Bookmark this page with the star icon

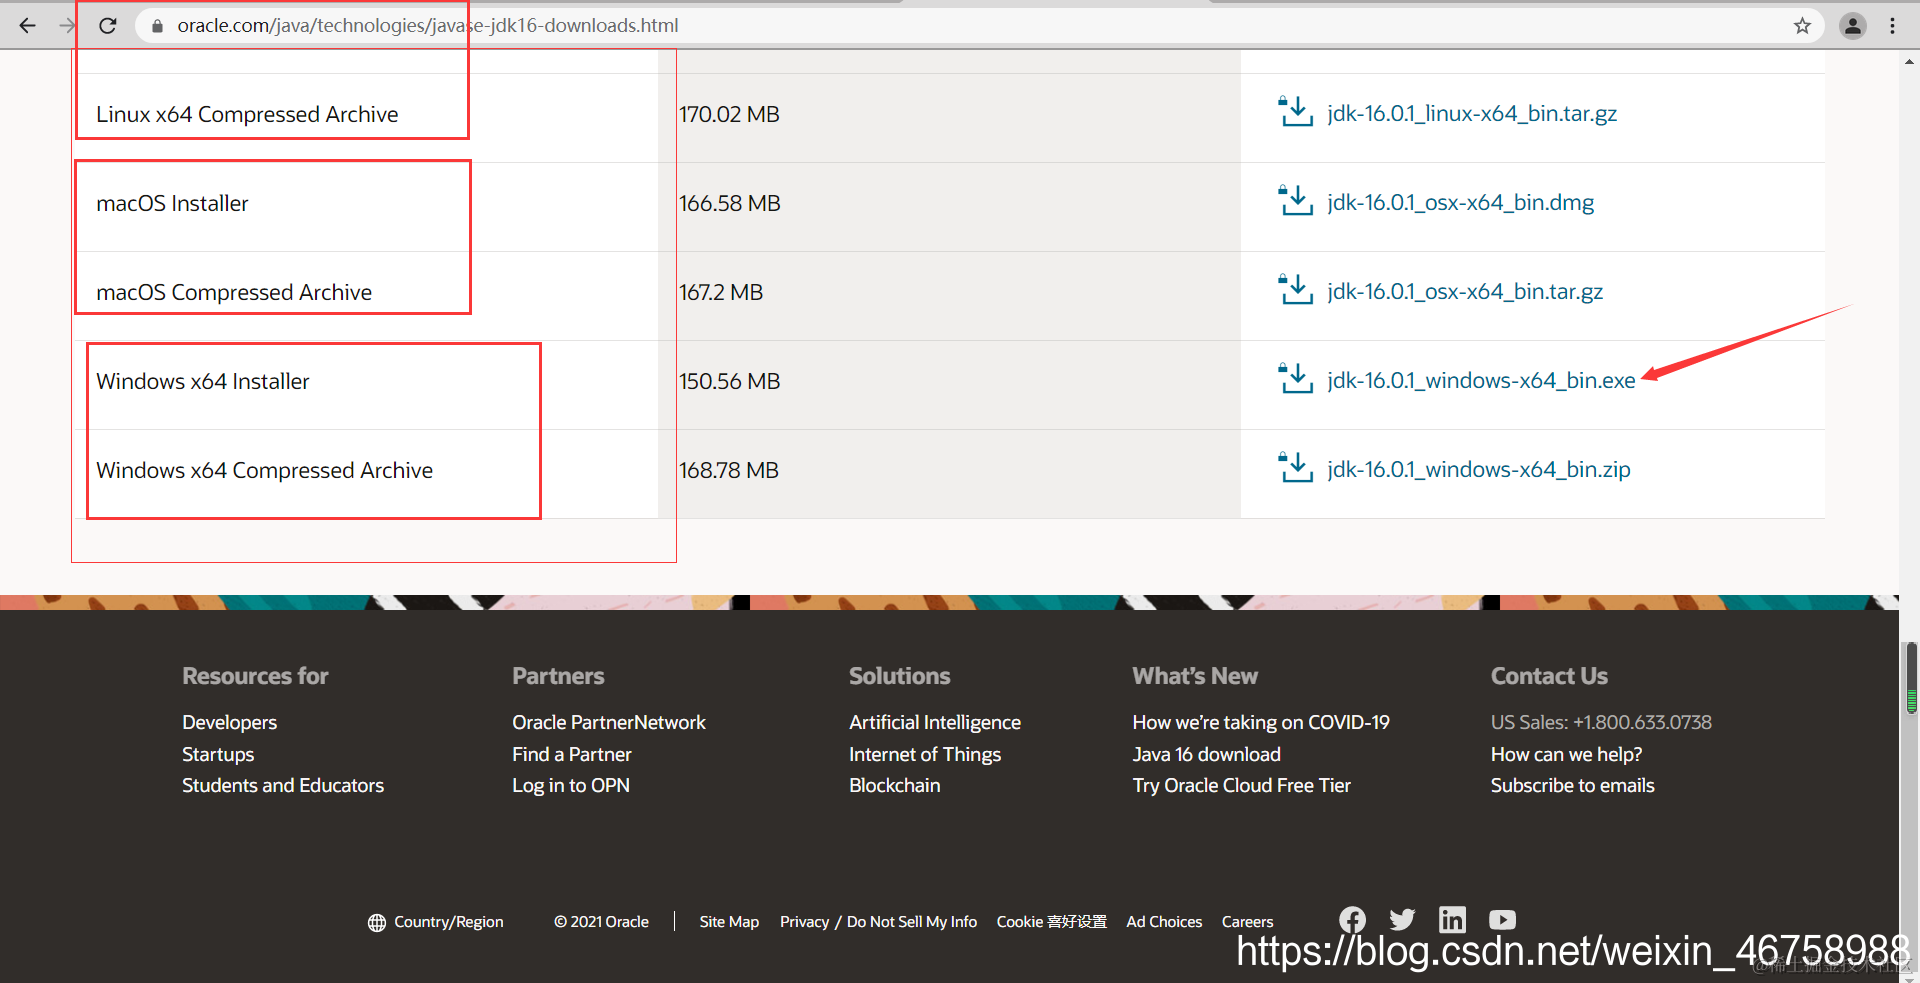click(1802, 26)
